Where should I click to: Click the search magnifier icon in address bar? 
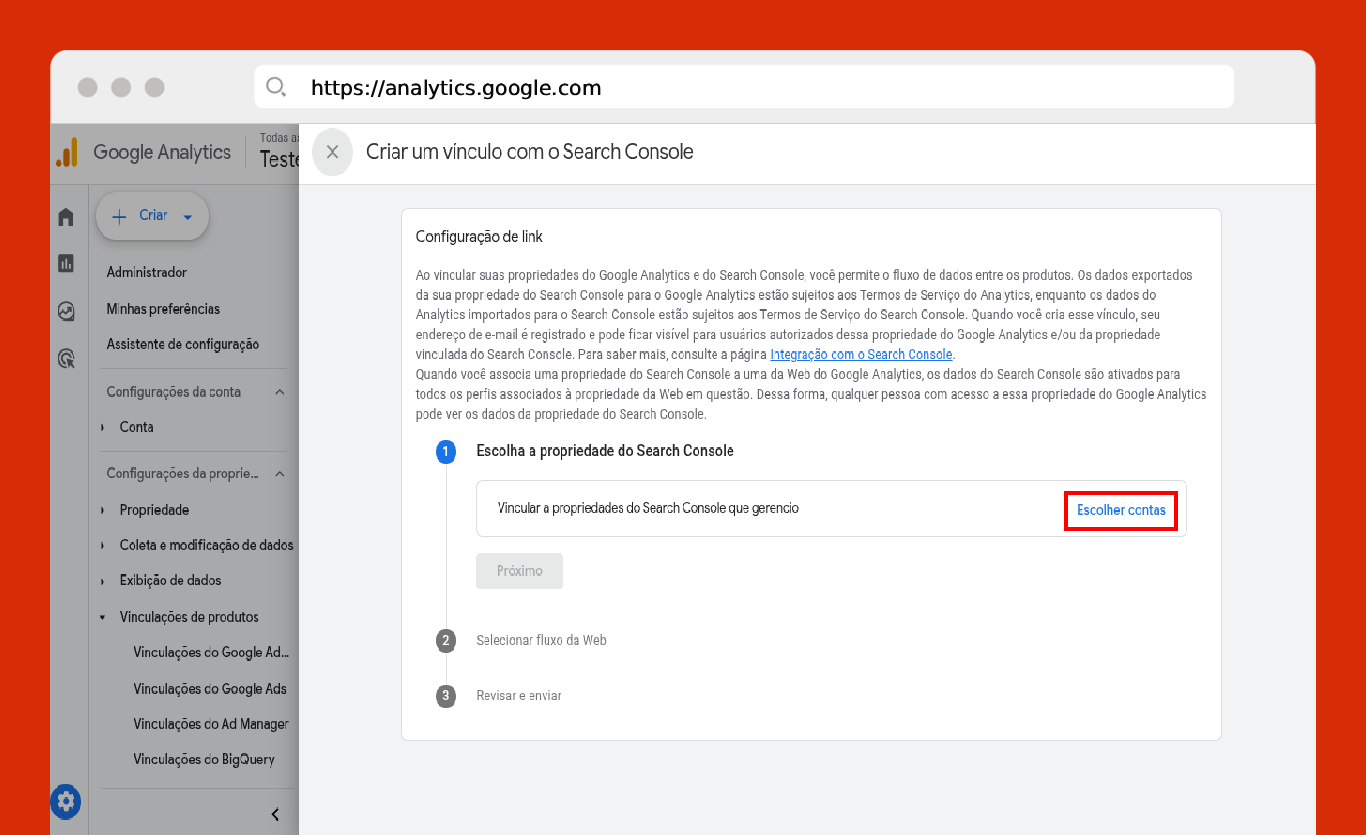[x=276, y=87]
